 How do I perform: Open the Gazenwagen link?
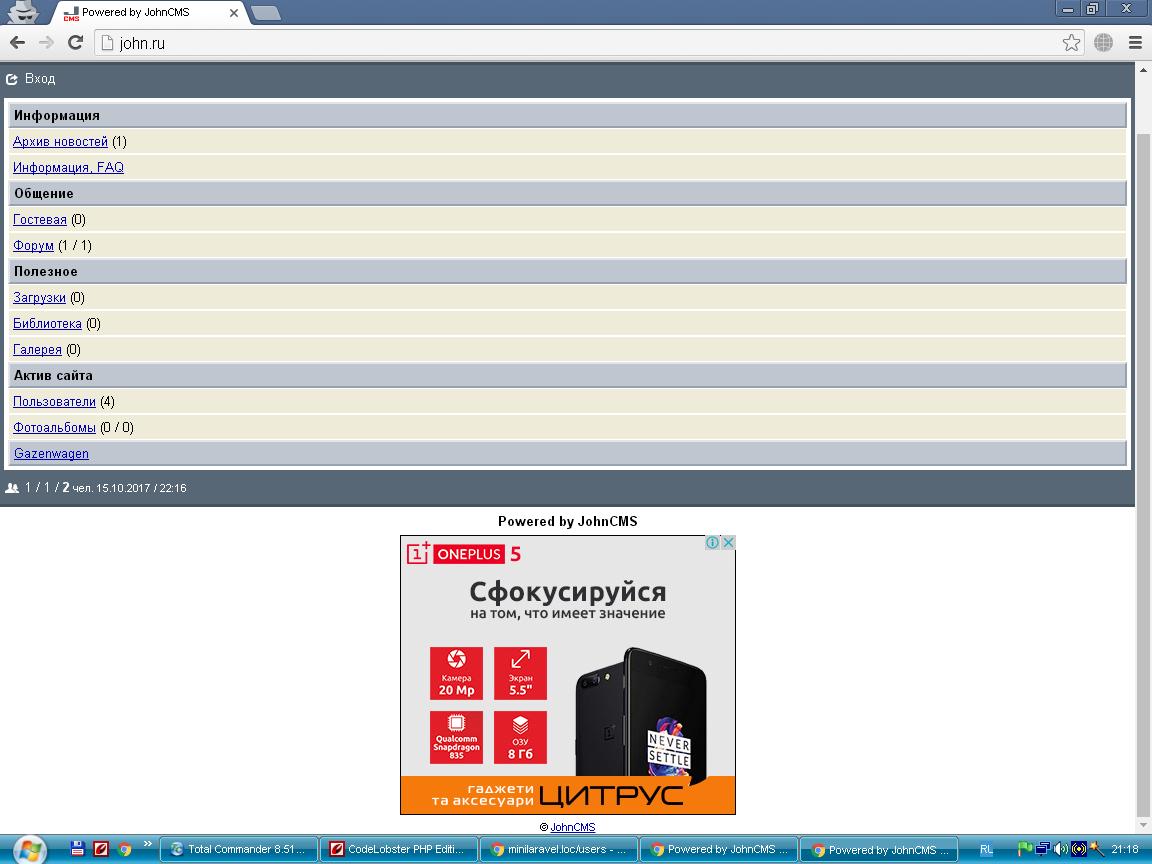coord(51,453)
